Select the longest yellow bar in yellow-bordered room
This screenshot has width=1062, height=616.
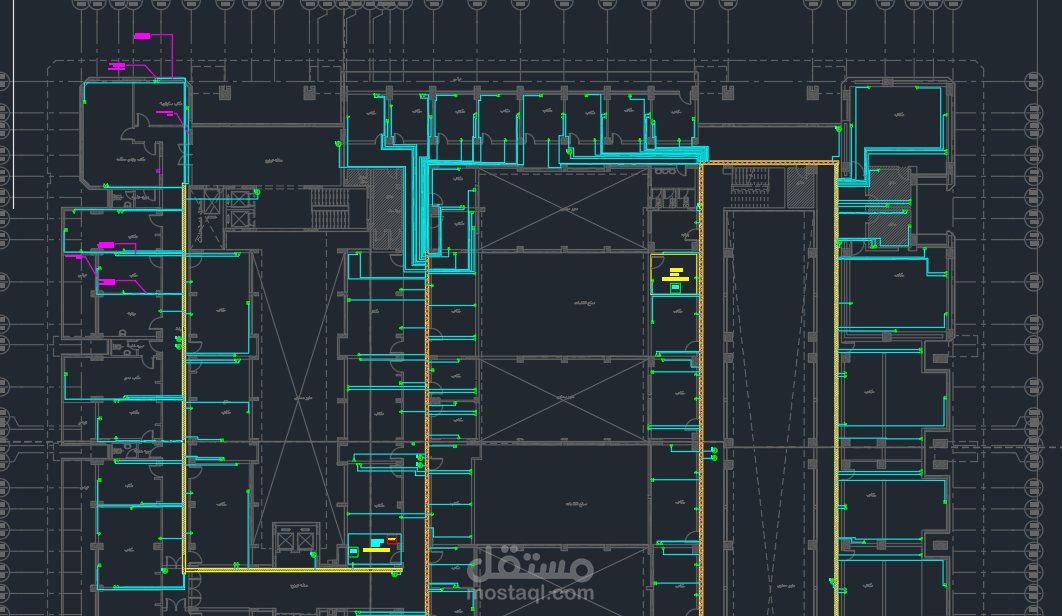(675, 279)
